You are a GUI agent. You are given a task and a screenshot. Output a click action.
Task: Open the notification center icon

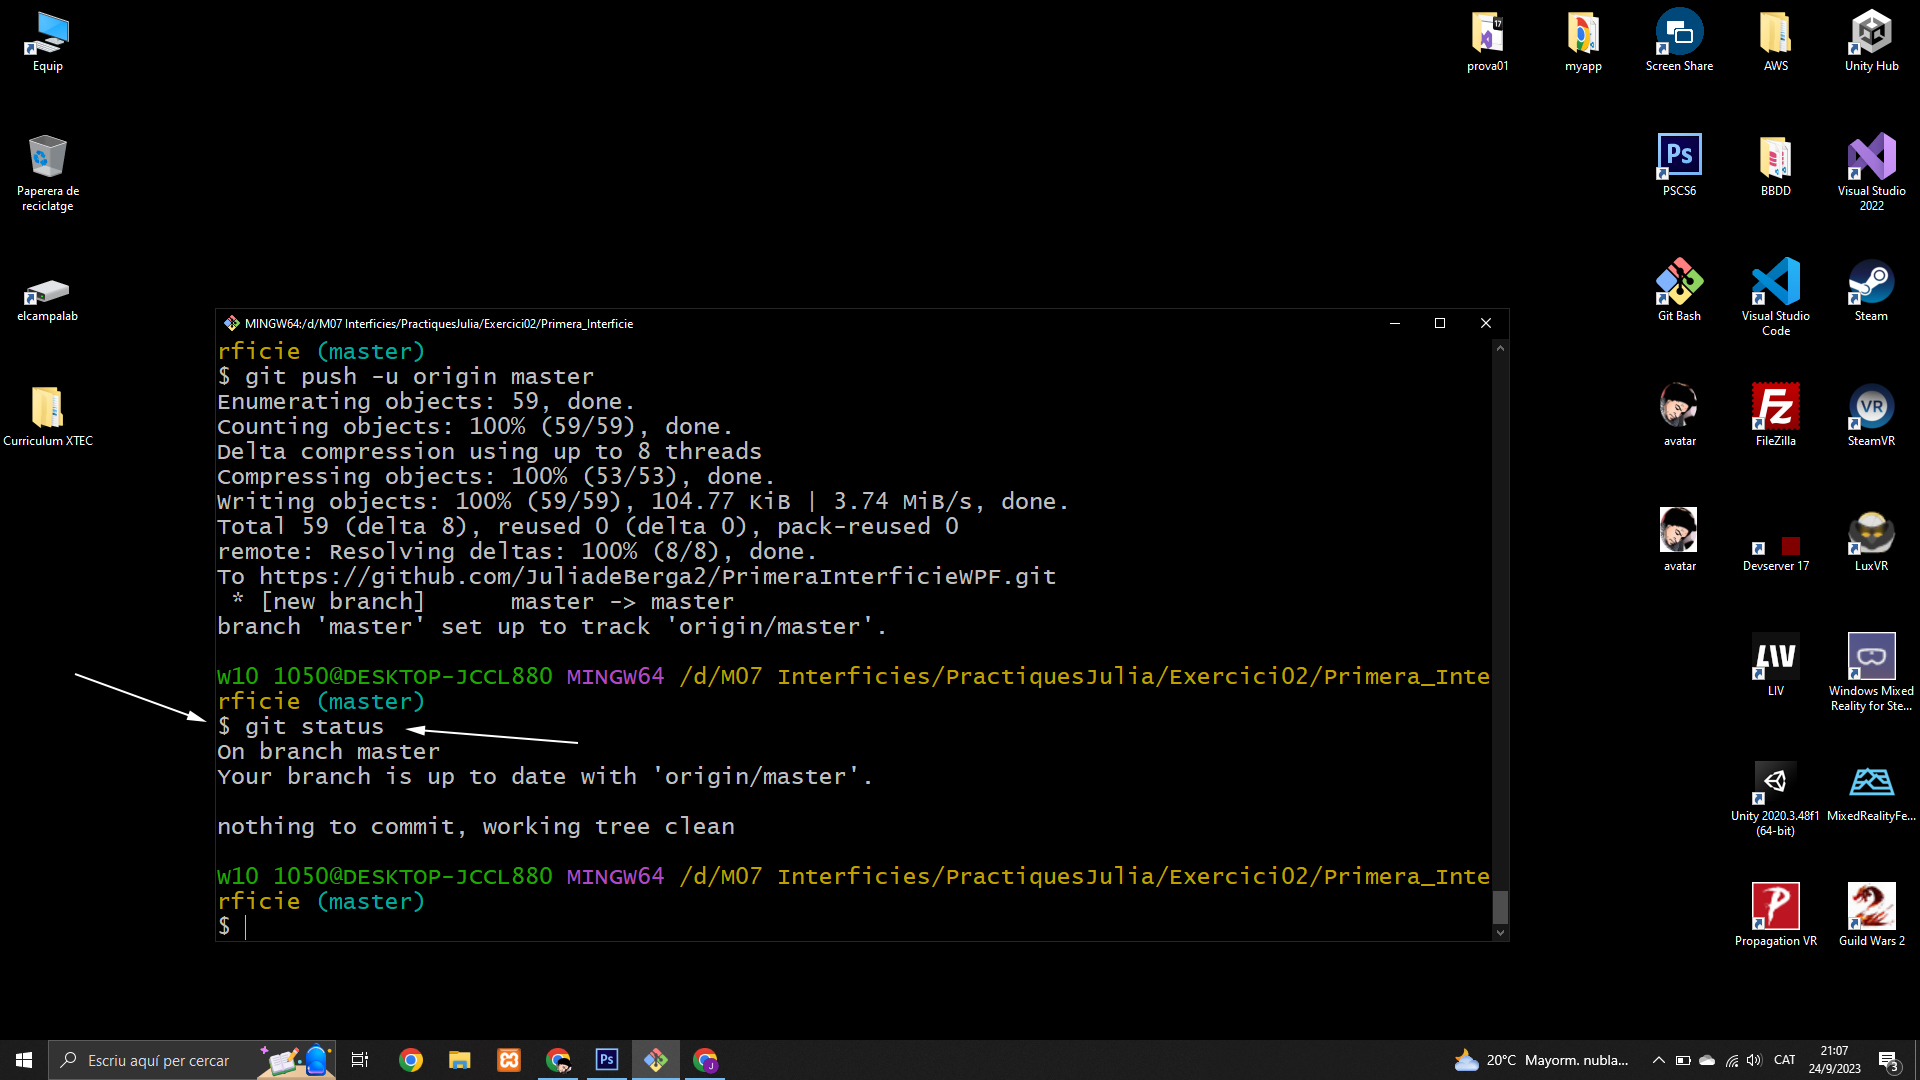(x=1888, y=1060)
